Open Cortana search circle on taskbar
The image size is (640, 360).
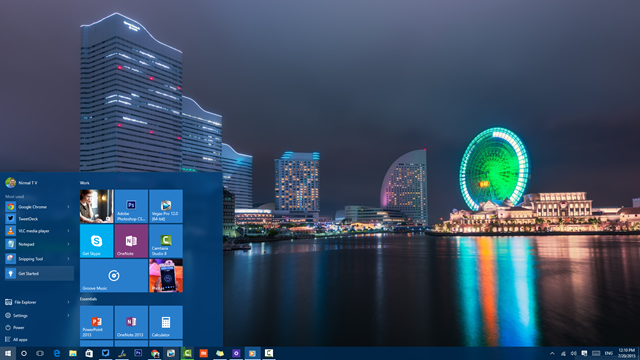pyautogui.click(x=24, y=353)
